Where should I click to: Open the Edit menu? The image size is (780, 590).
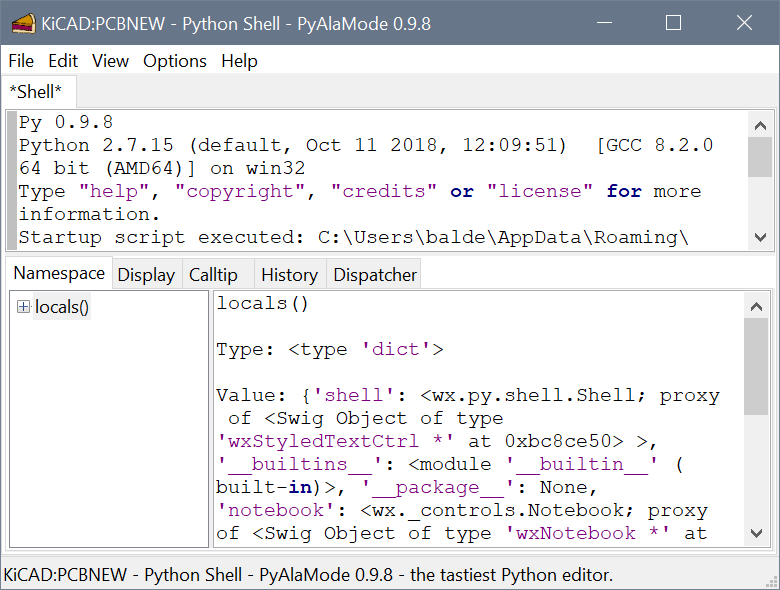63,61
